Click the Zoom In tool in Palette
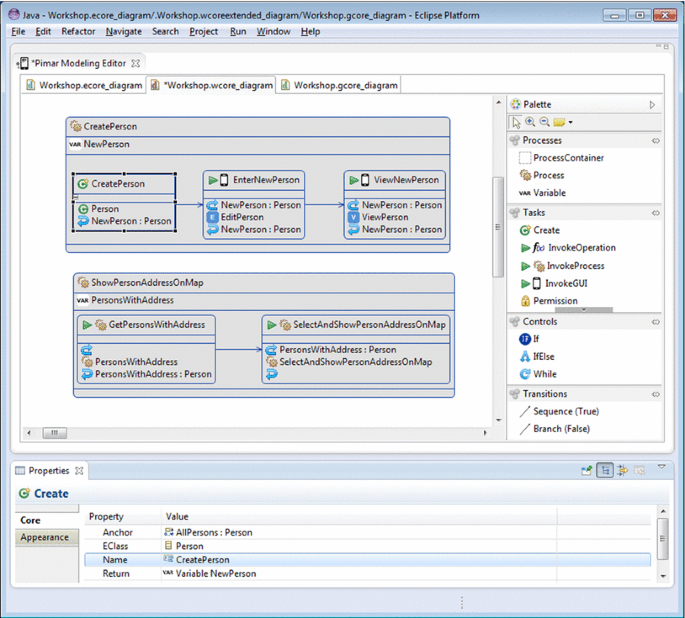This screenshot has width=685, height=618. (530, 122)
